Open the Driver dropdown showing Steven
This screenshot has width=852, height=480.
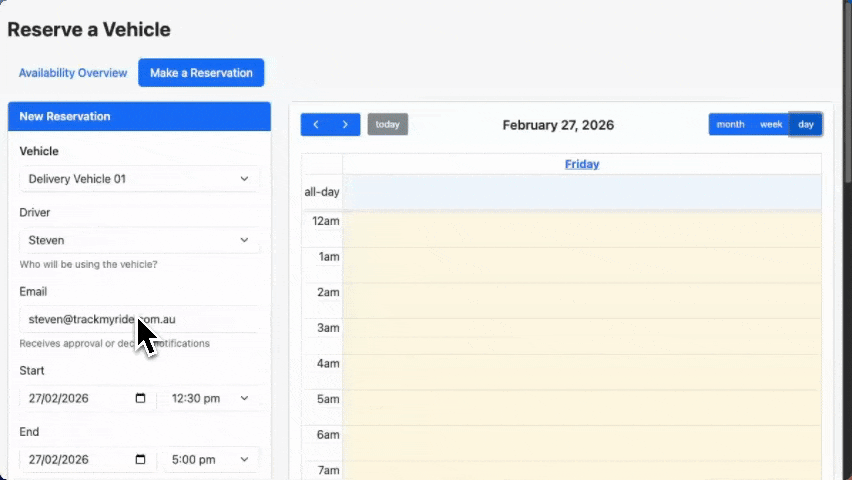click(139, 240)
